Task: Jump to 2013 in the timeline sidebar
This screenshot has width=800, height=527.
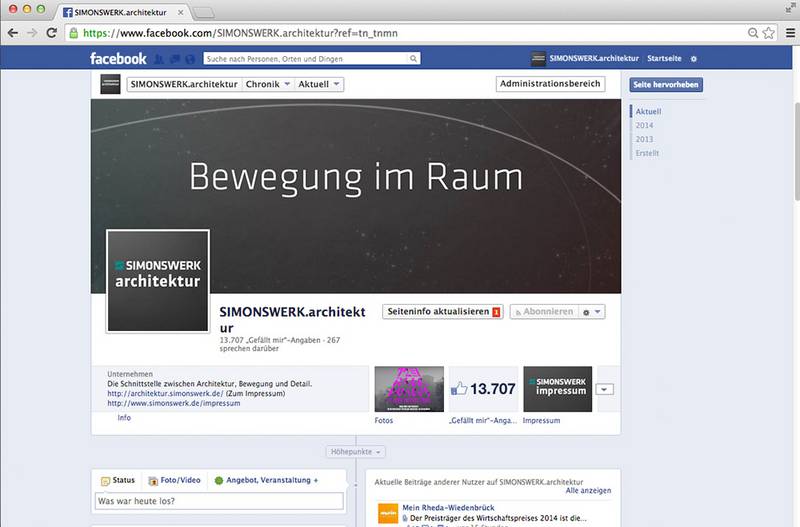Action: click(x=644, y=139)
